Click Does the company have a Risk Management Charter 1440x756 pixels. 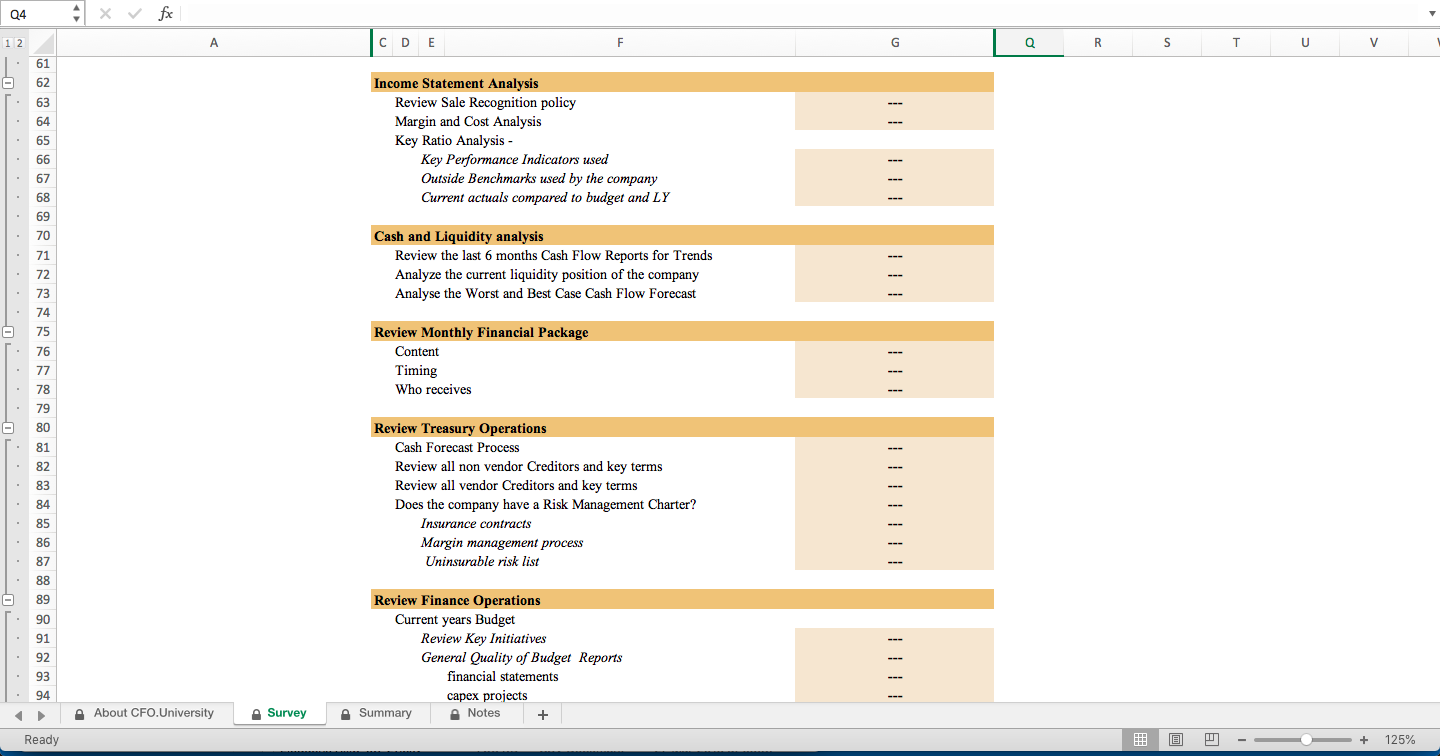pos(546,504)
